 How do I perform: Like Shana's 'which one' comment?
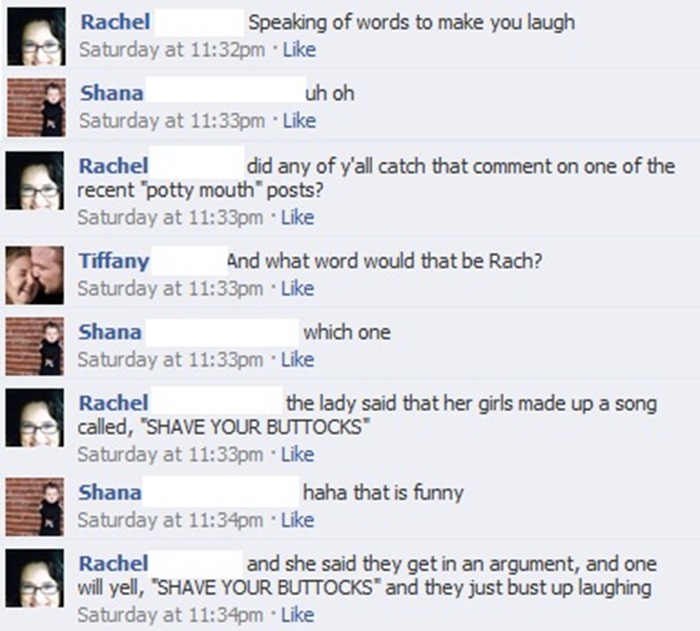(x=300, y=359)
